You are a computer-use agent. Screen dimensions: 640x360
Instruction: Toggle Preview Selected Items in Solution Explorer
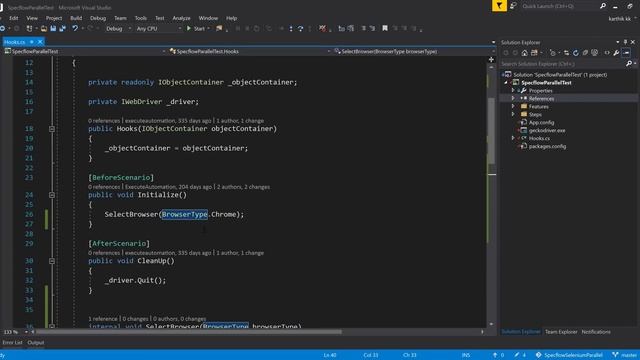tap(626, 53)
